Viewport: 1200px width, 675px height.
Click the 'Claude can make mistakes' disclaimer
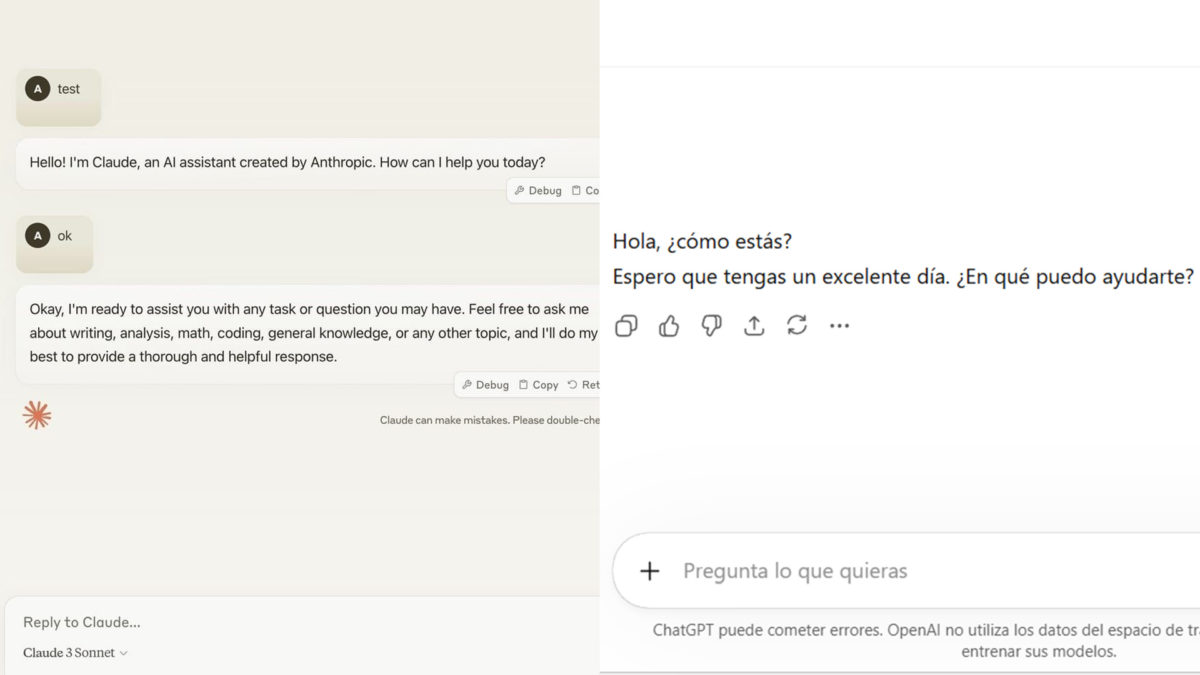tap(489, 420)
